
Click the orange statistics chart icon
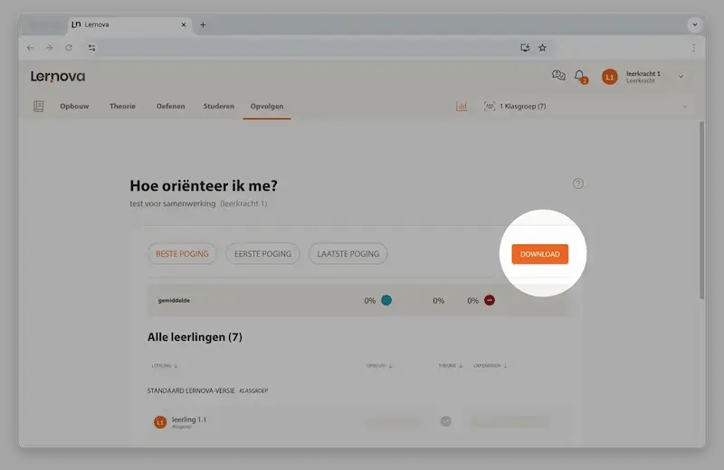pyautogui.click(x=461, y=106)
